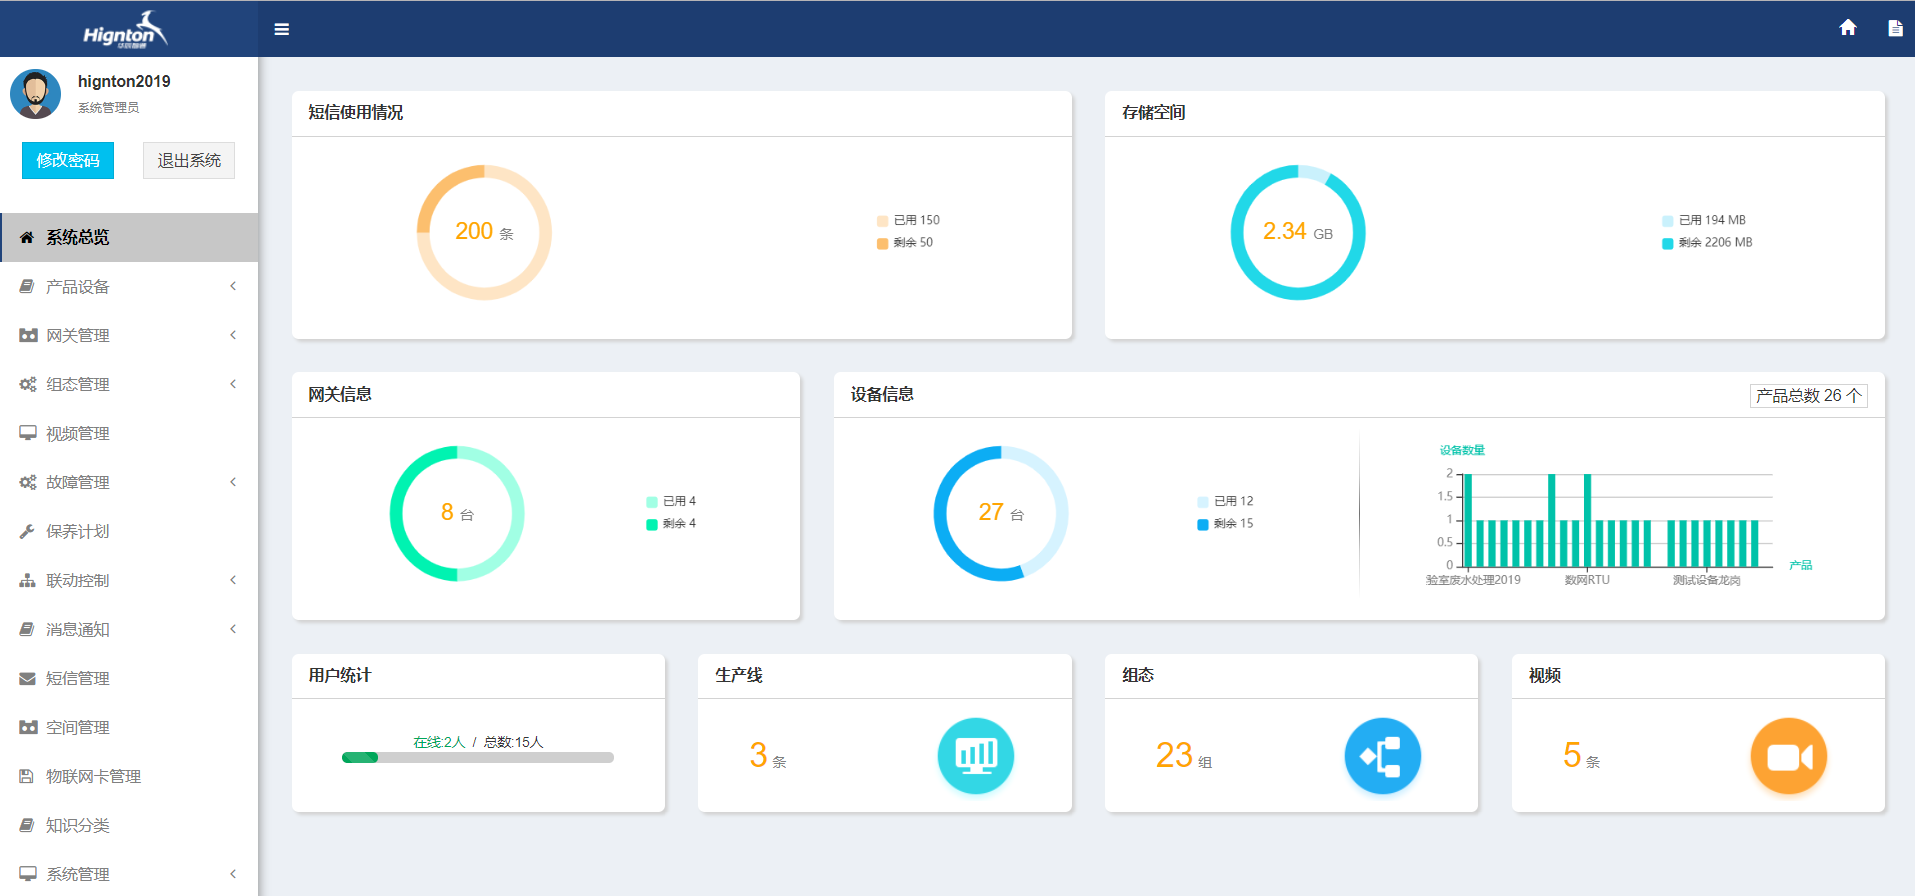
Task: Expand the 网关管理 submenu arrow
Action: click(233, 335)
